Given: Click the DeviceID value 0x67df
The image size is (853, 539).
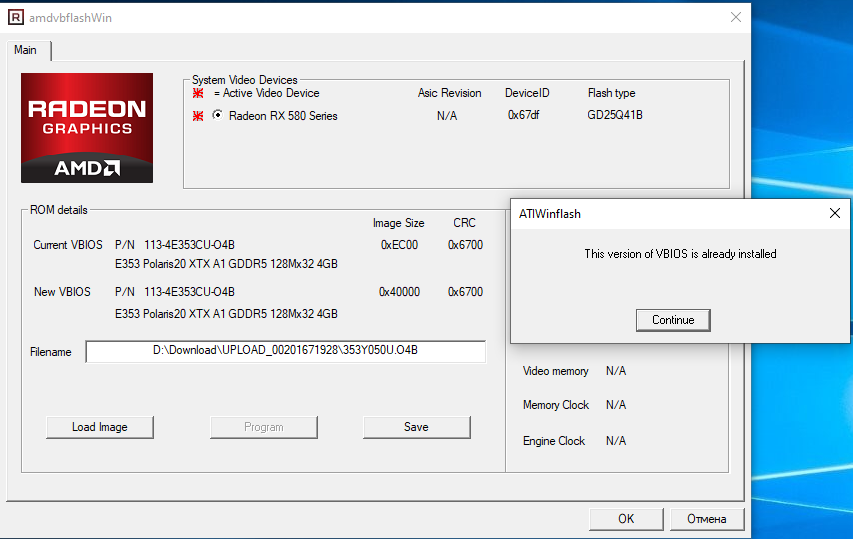Looking at the screenshot, I should coord(523,115).
